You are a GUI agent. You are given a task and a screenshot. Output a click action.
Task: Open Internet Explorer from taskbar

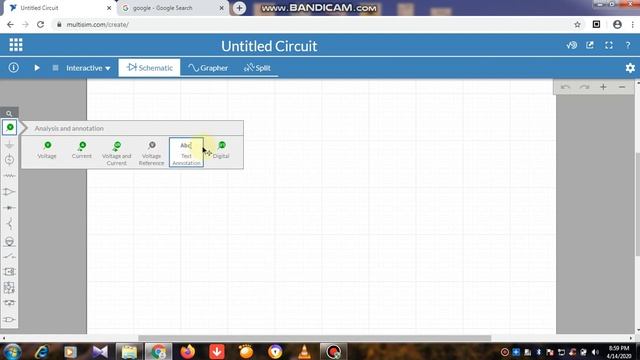[x=42, y=351]
